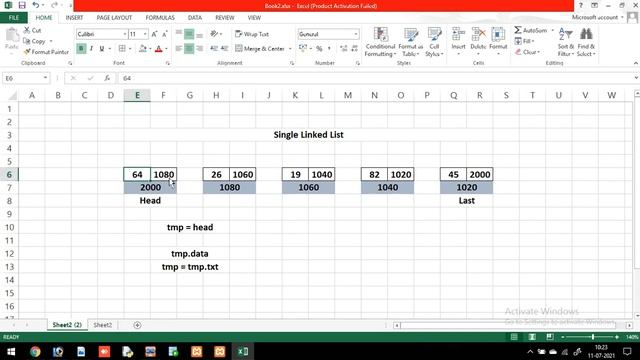Increase font size with the A-up icon
Screen dimensions: 640x360
pyautogui.click(x=154, y=34)
